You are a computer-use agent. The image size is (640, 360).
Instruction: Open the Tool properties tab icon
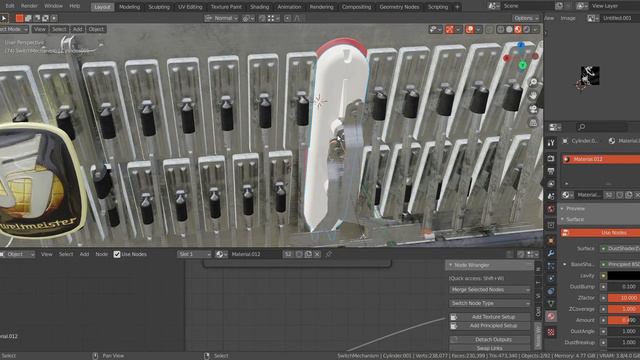coord(551,142)
